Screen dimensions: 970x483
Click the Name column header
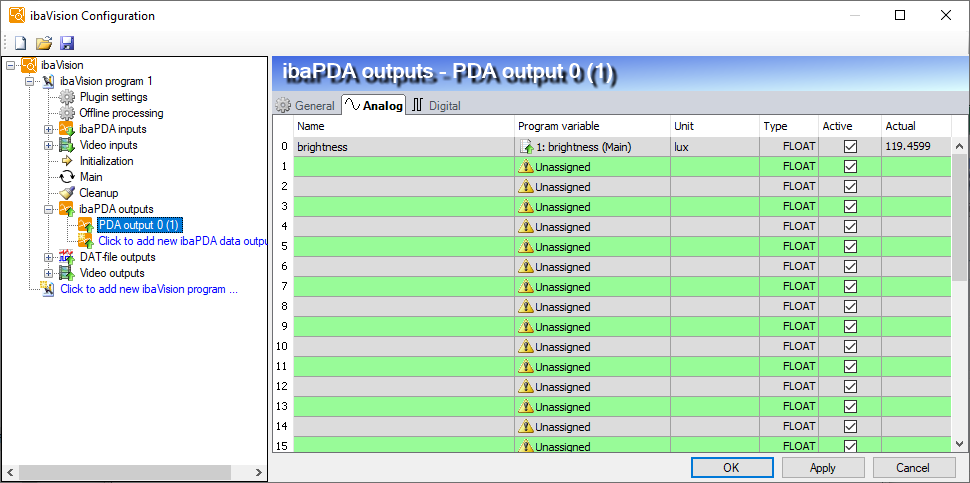[x=404, y=126]
